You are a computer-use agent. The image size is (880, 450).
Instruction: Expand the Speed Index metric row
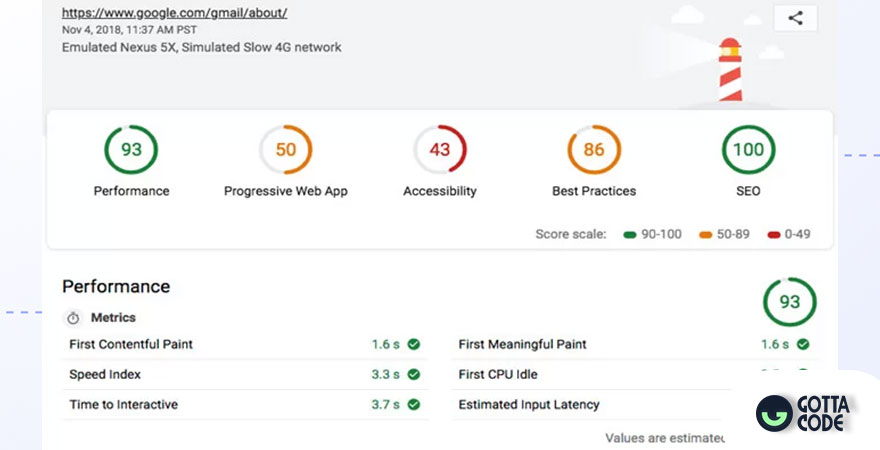click(x=245, y=375)
